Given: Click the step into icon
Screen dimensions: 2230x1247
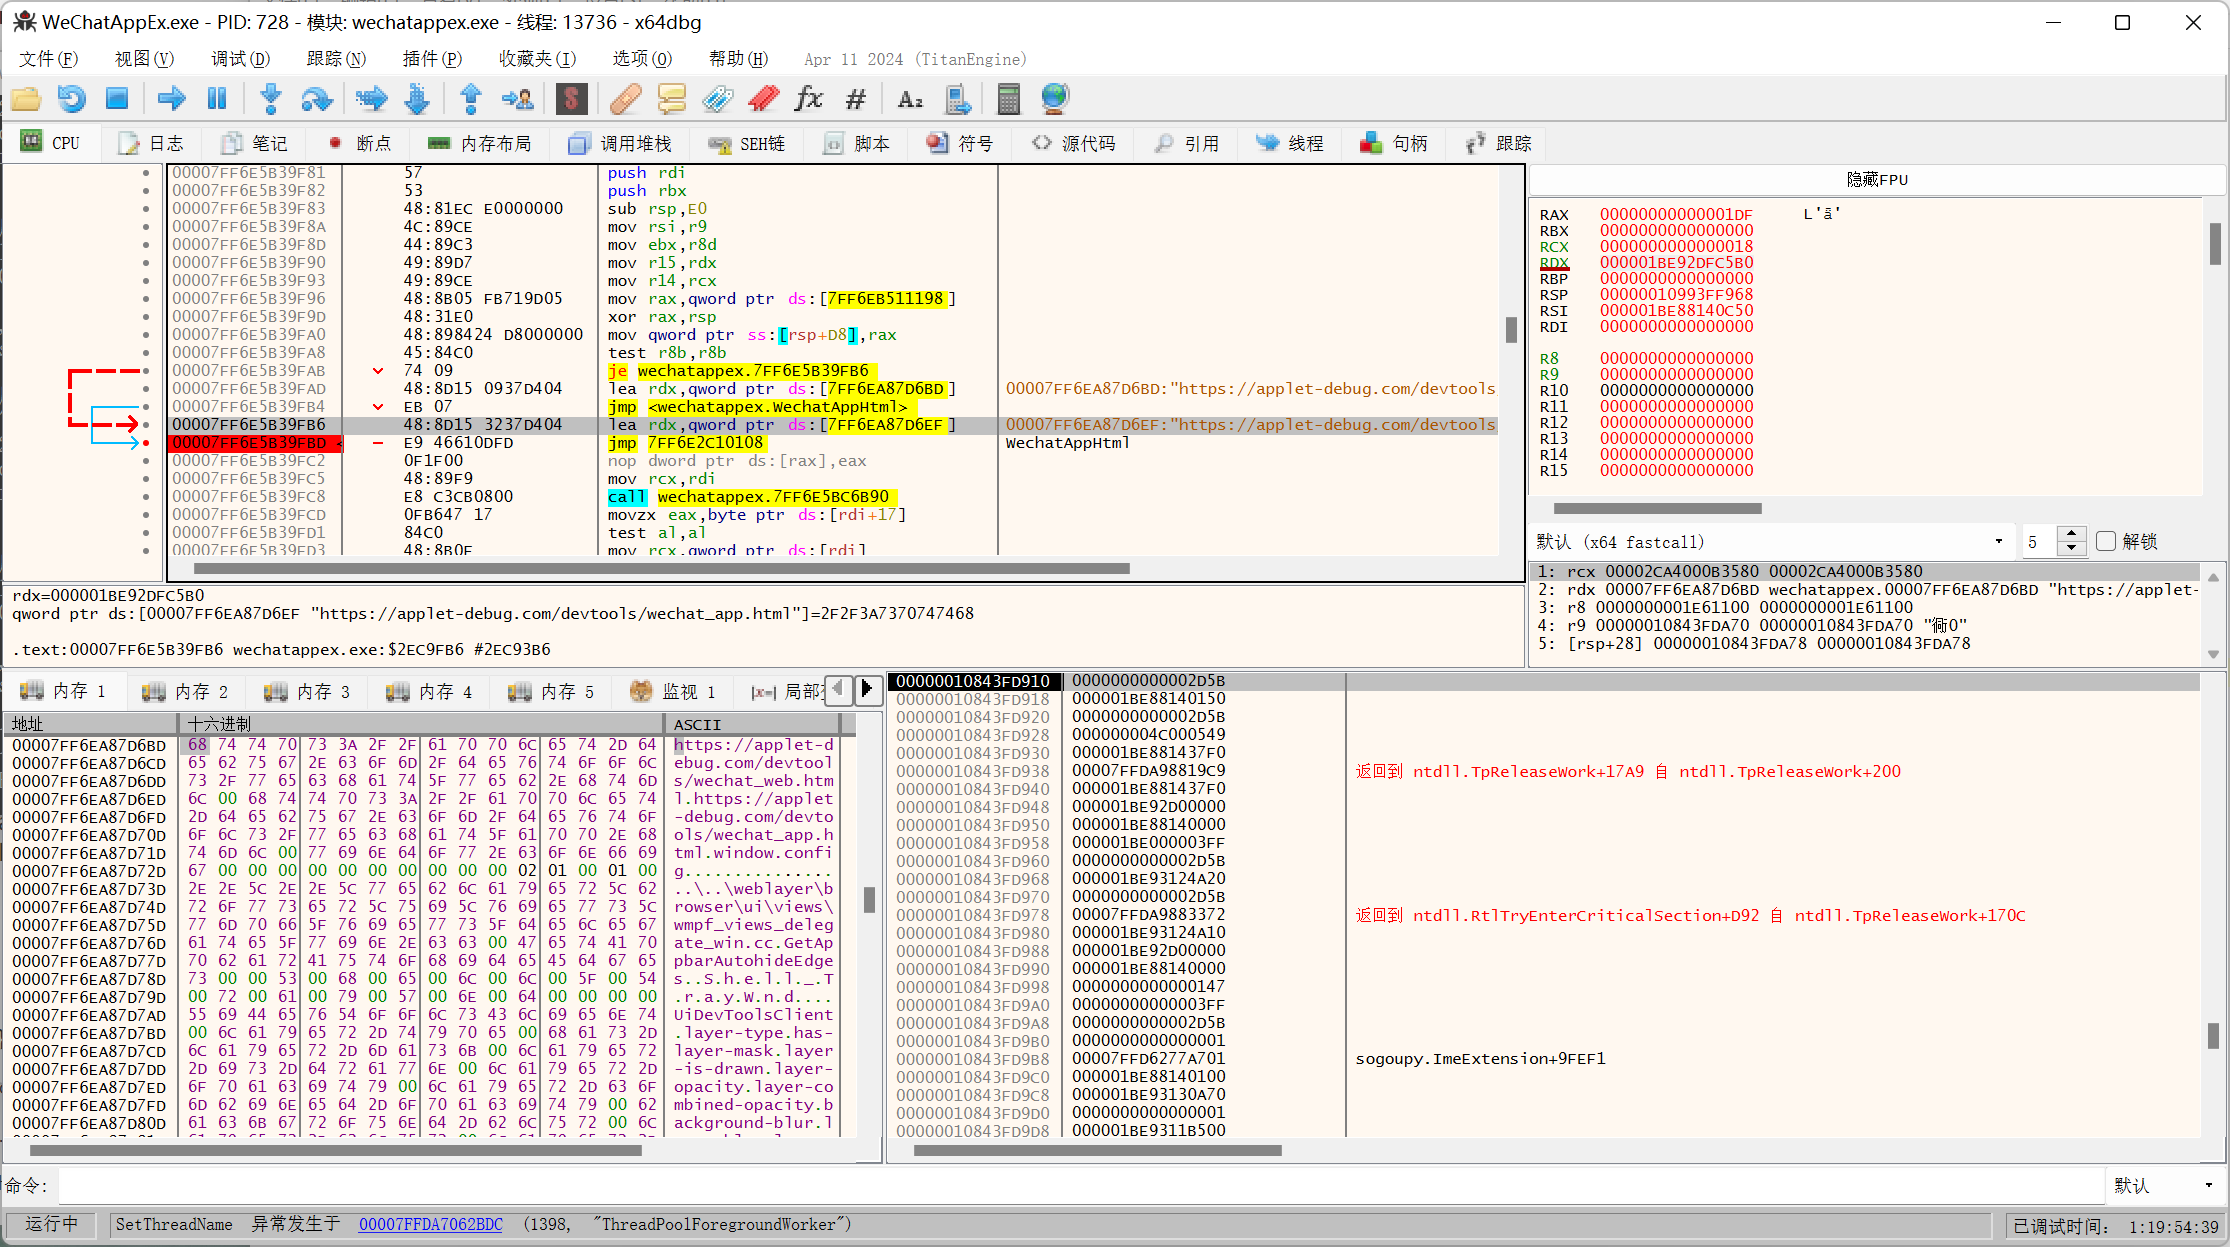Looking at the screenshot, I should point(270,99).
